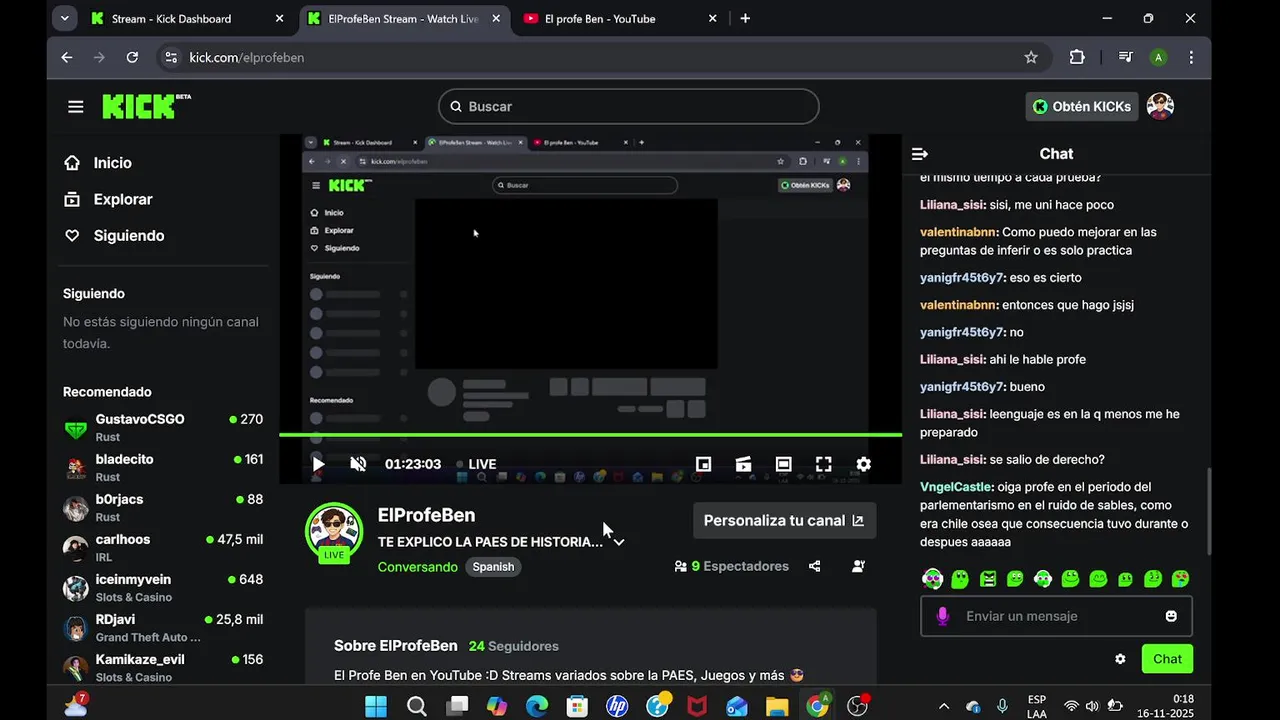The image size is (1280, 720).
Task: Open the OBS Studio taskbar icon
Action: coord(858,706)
